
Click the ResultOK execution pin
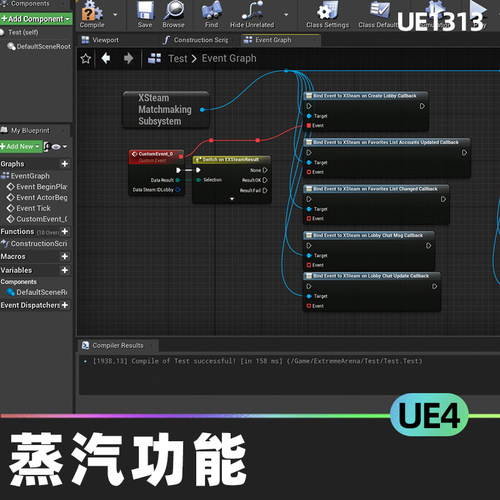265,180
